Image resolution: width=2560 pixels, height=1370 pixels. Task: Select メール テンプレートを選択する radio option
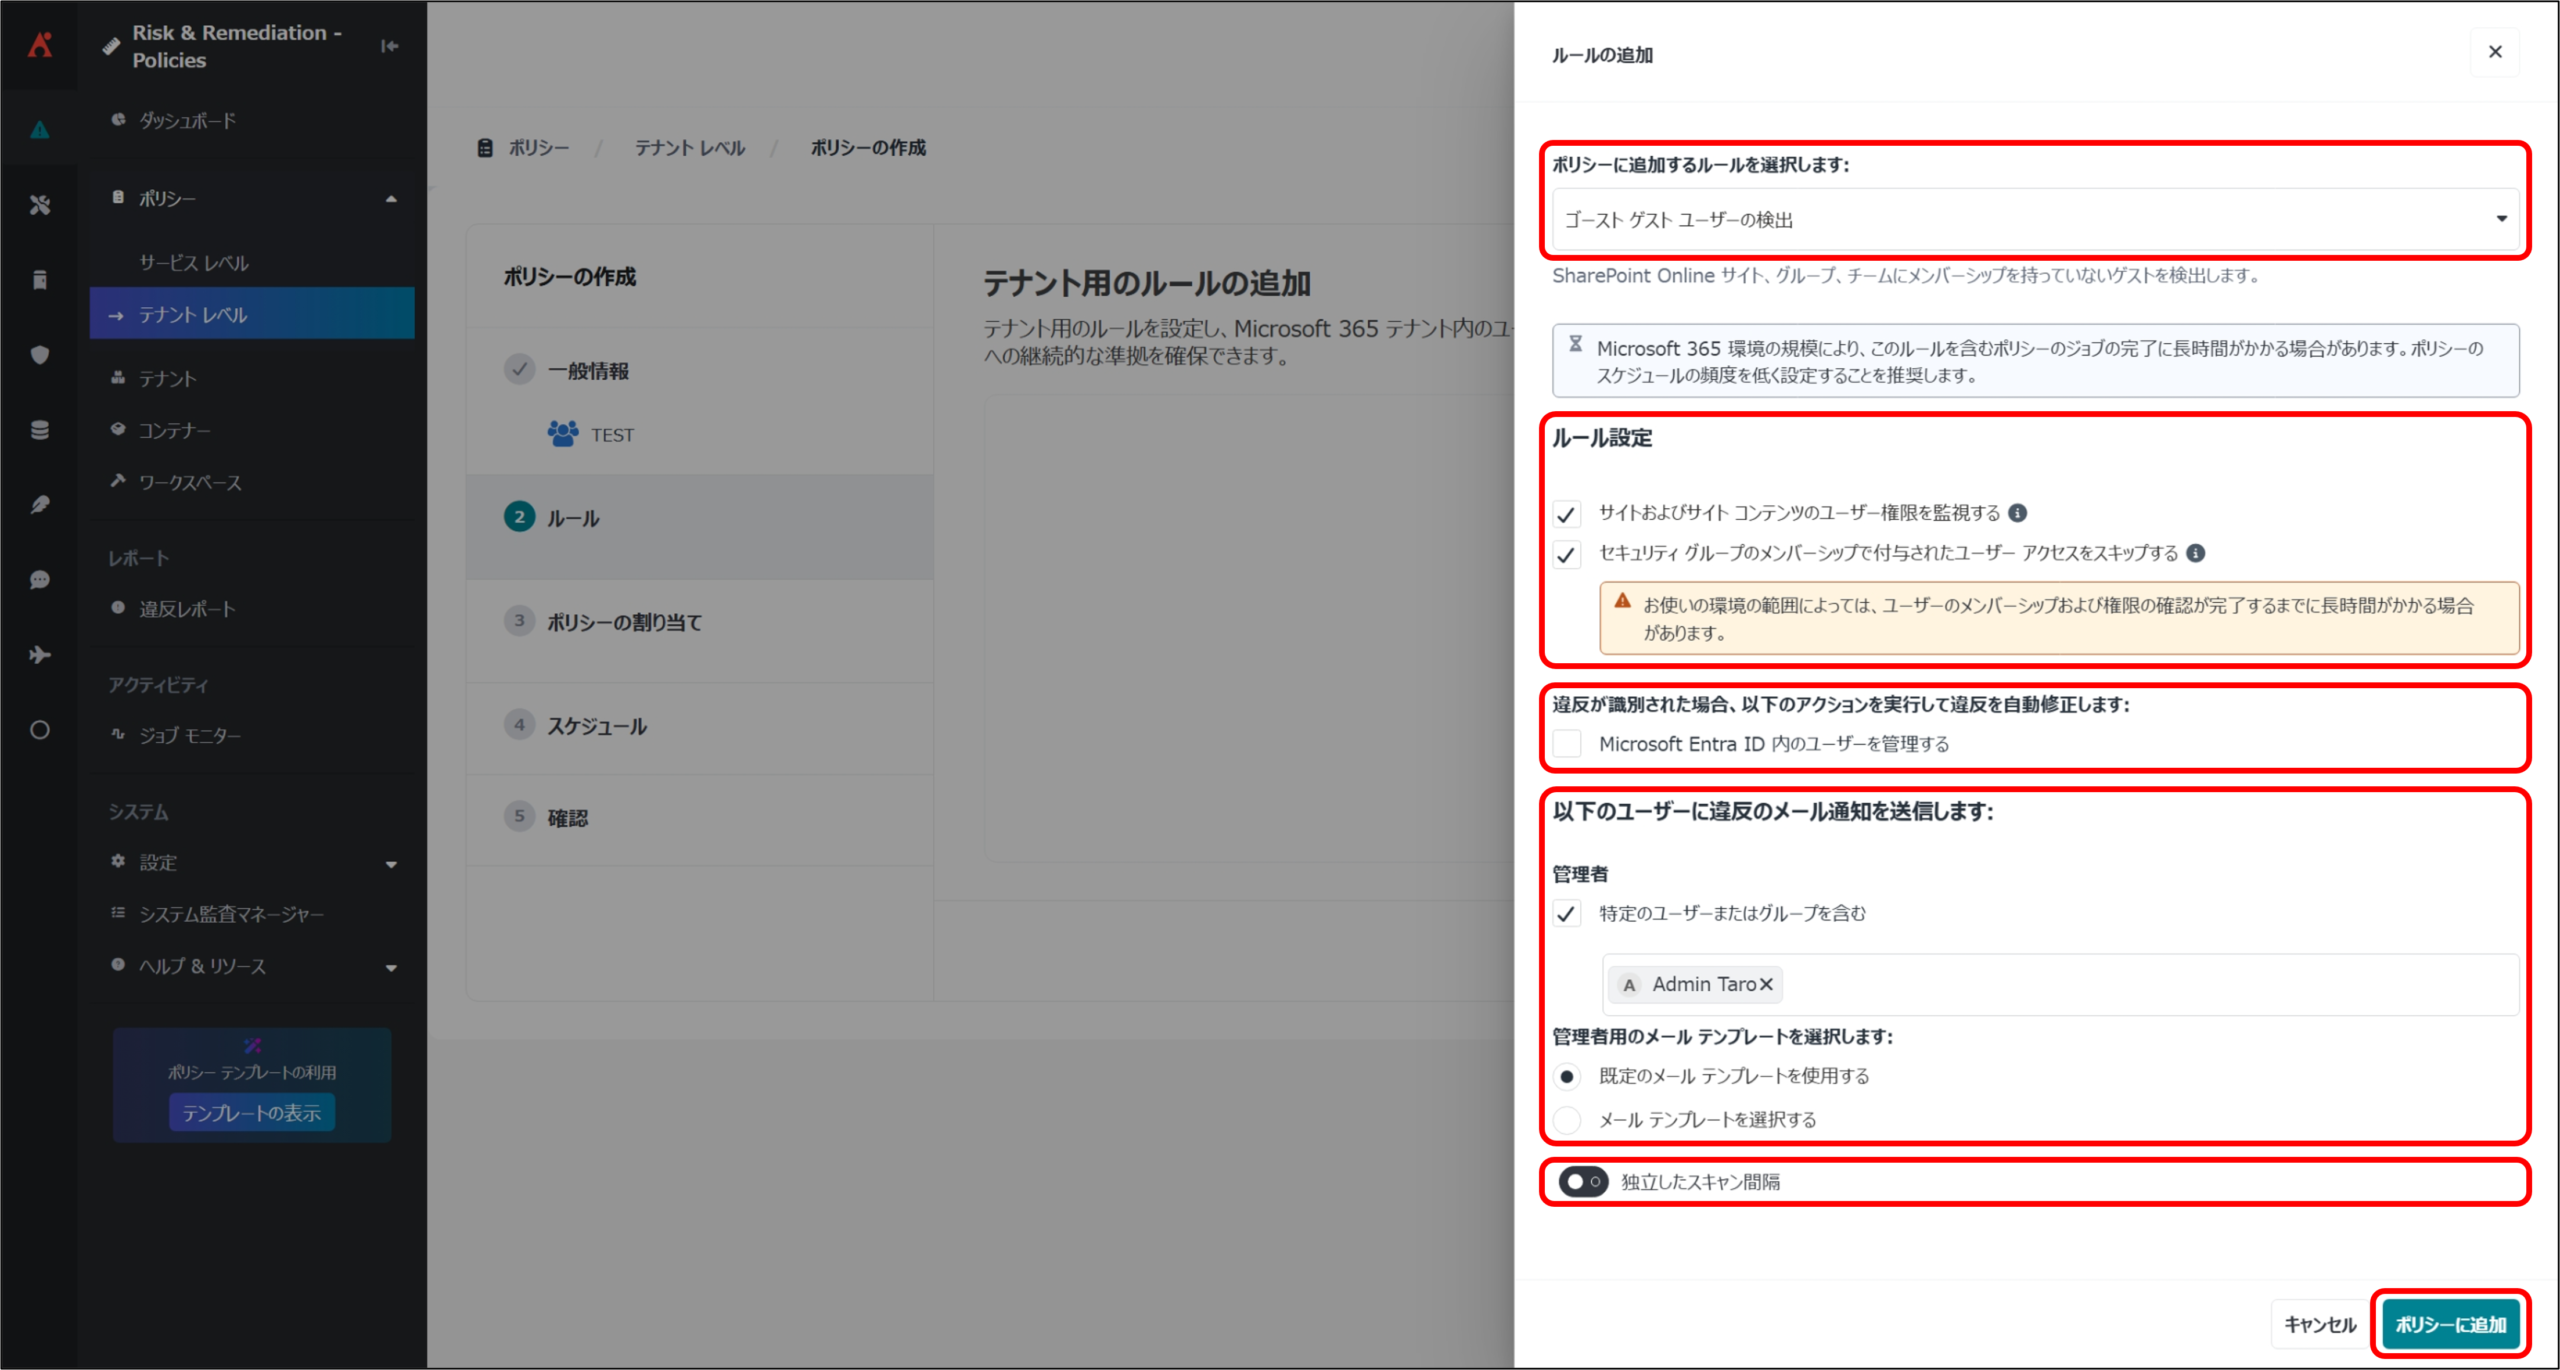[x=1567, y=1120]
